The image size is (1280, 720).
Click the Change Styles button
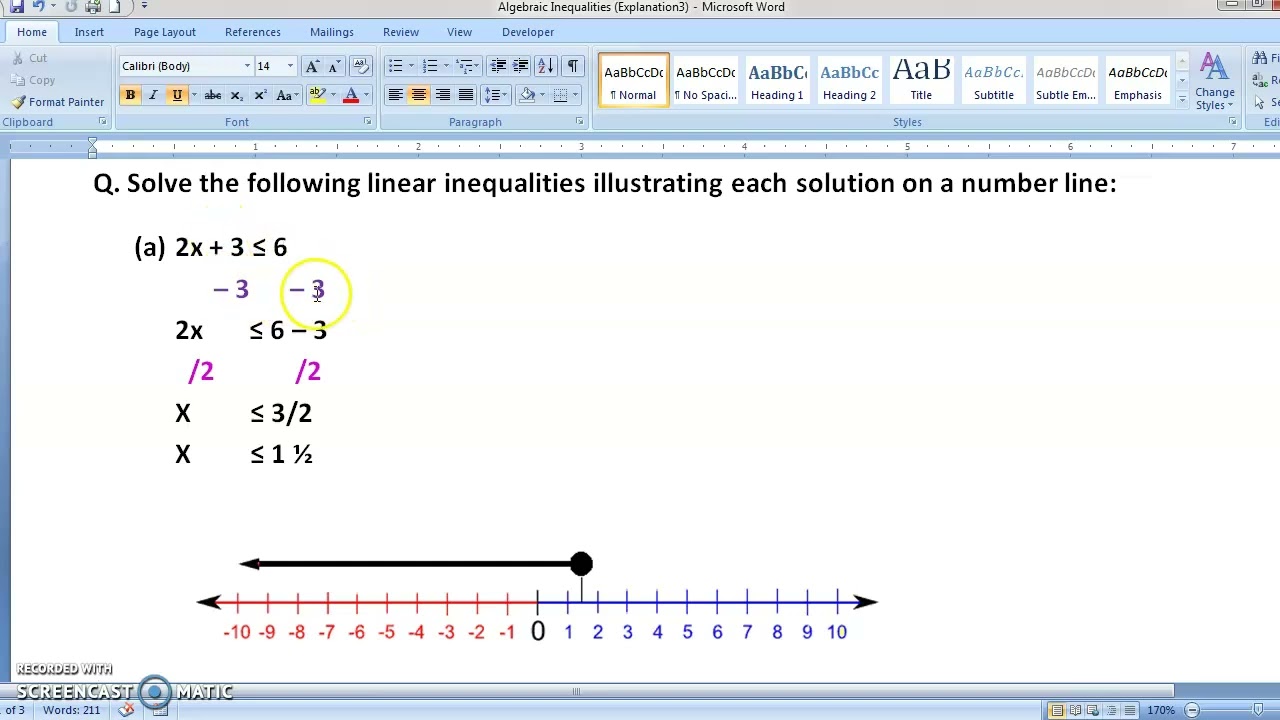1214,82
